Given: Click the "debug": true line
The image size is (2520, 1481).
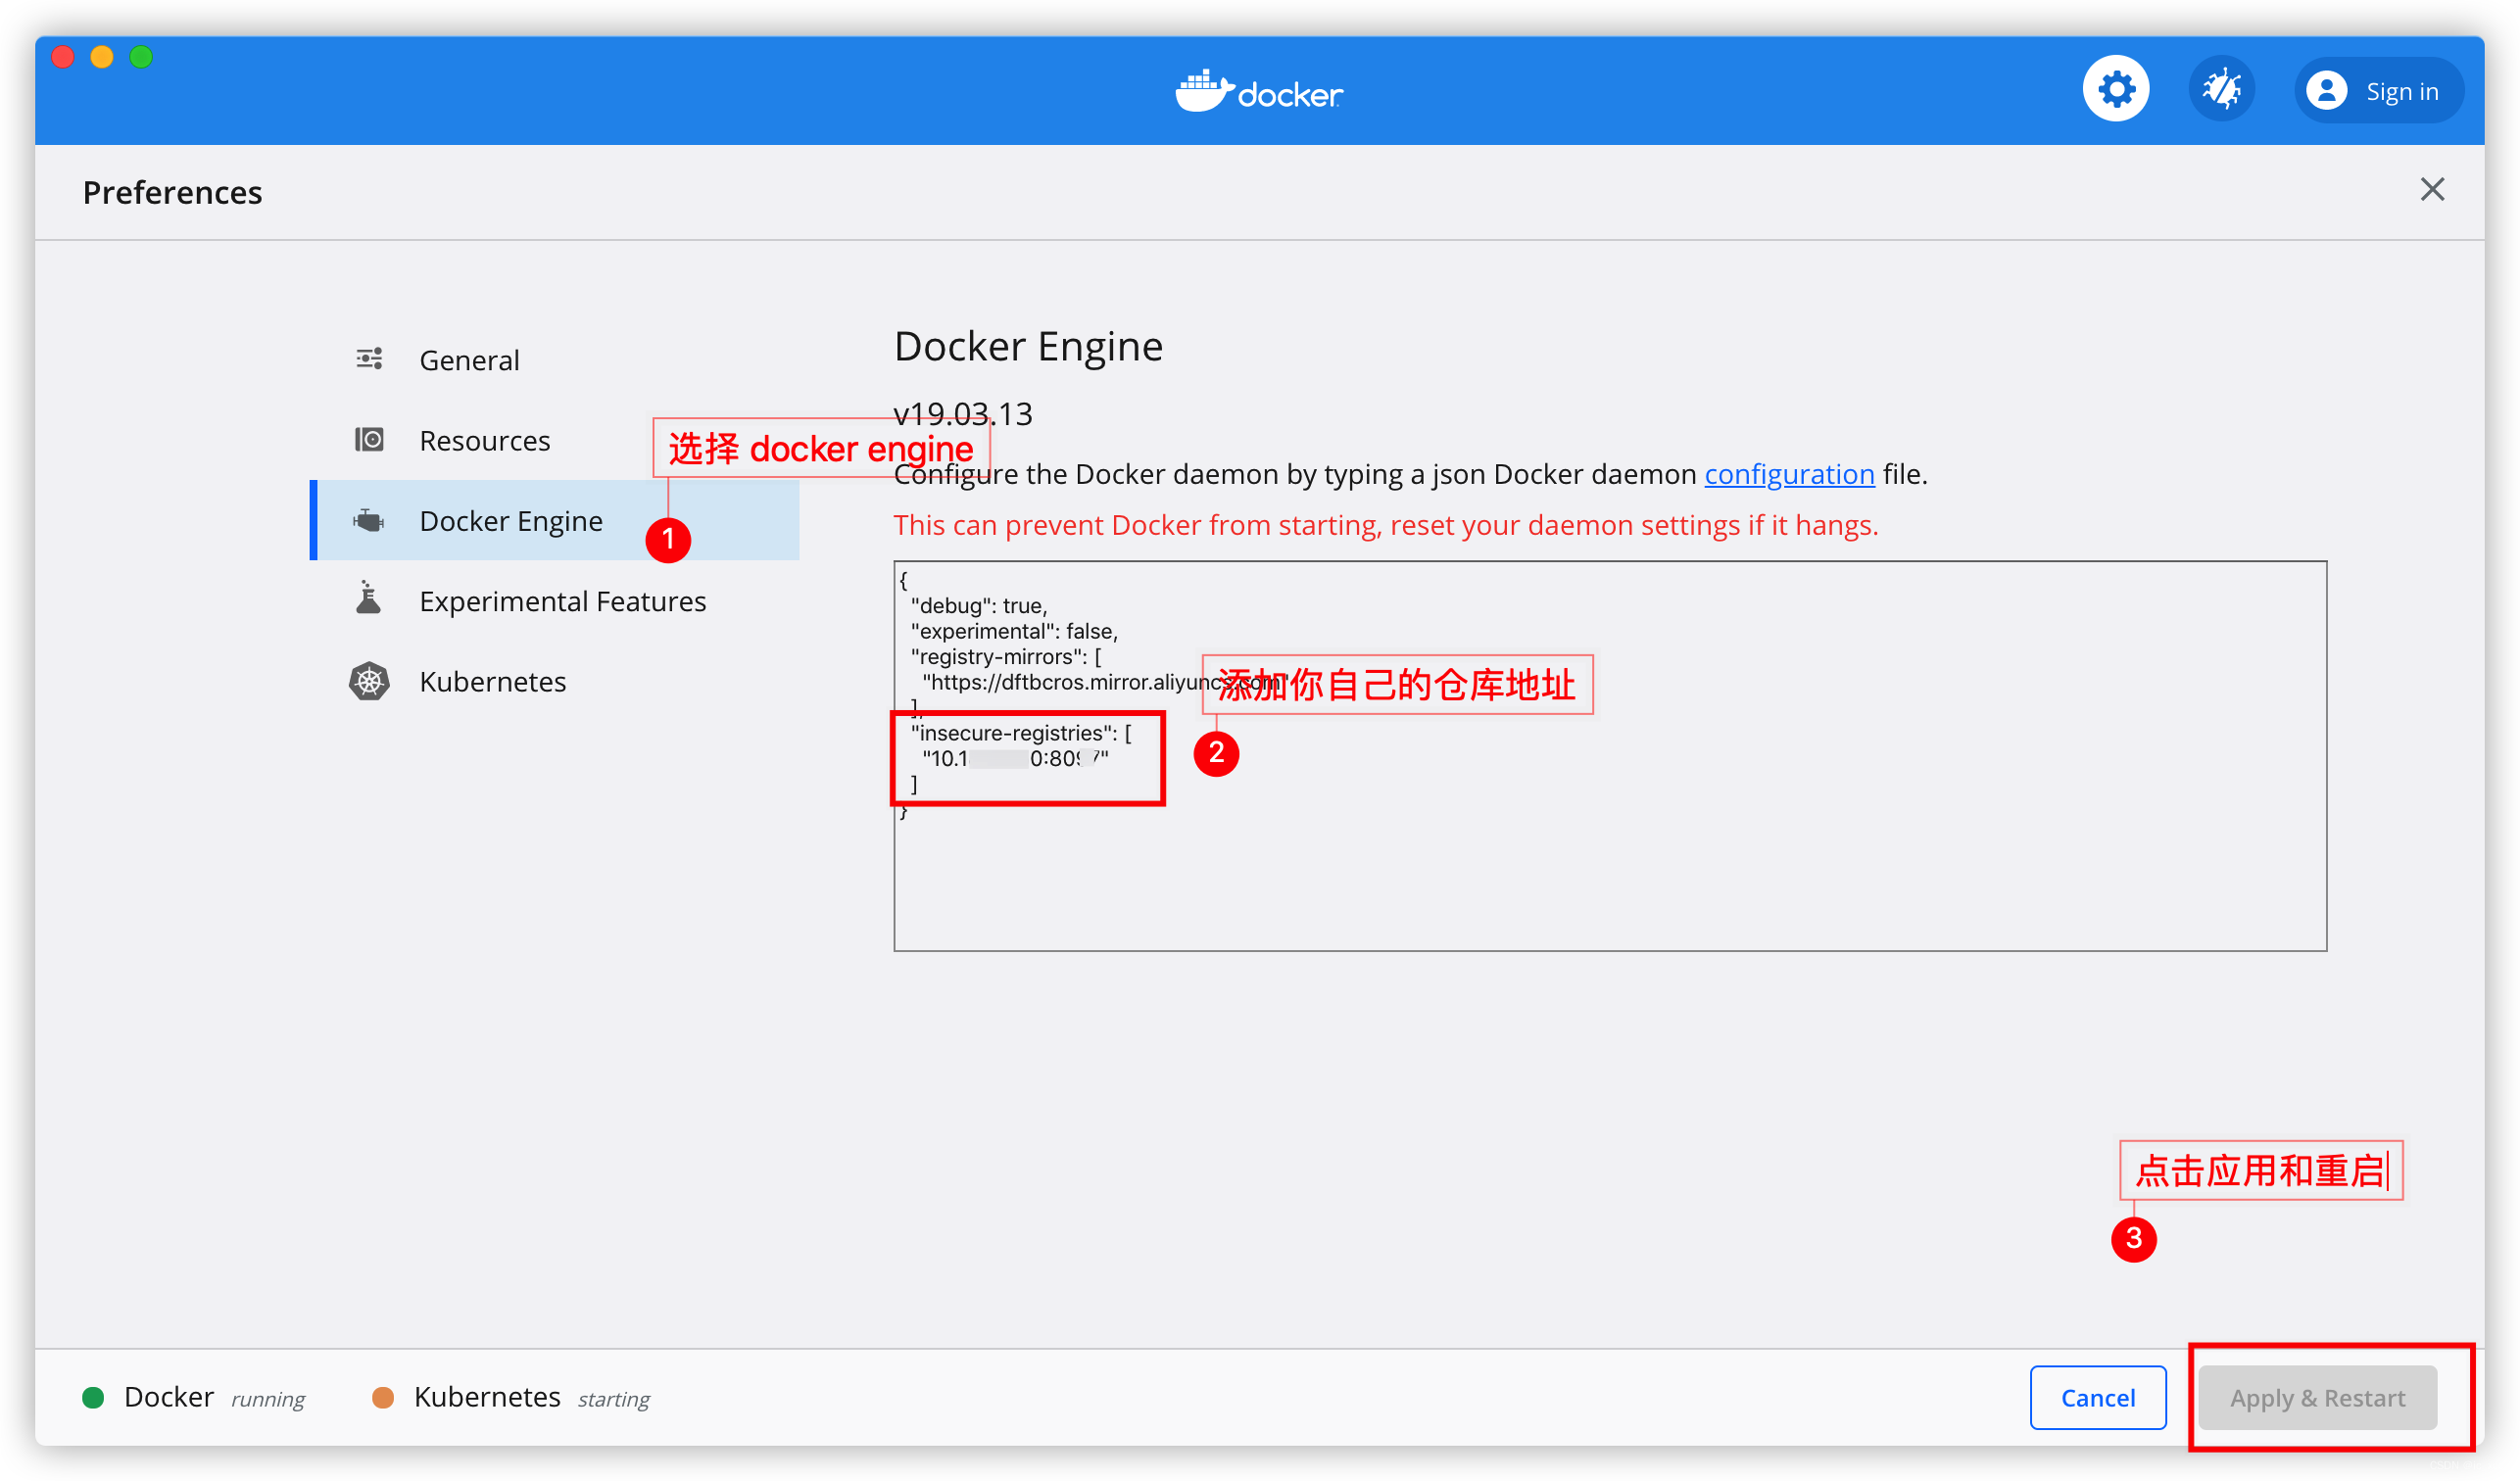Looking at the screenshot, I should pos(979,606).
